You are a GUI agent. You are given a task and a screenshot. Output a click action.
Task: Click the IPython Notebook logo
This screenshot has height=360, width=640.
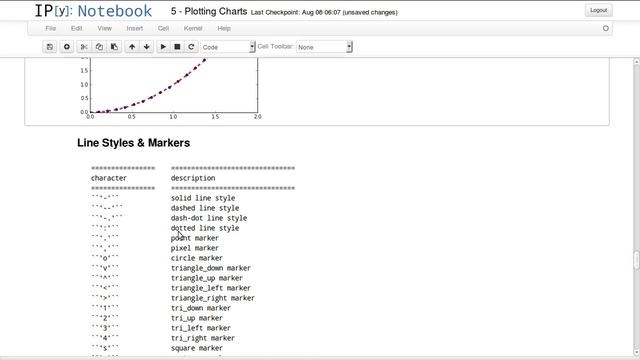[93, 11]
